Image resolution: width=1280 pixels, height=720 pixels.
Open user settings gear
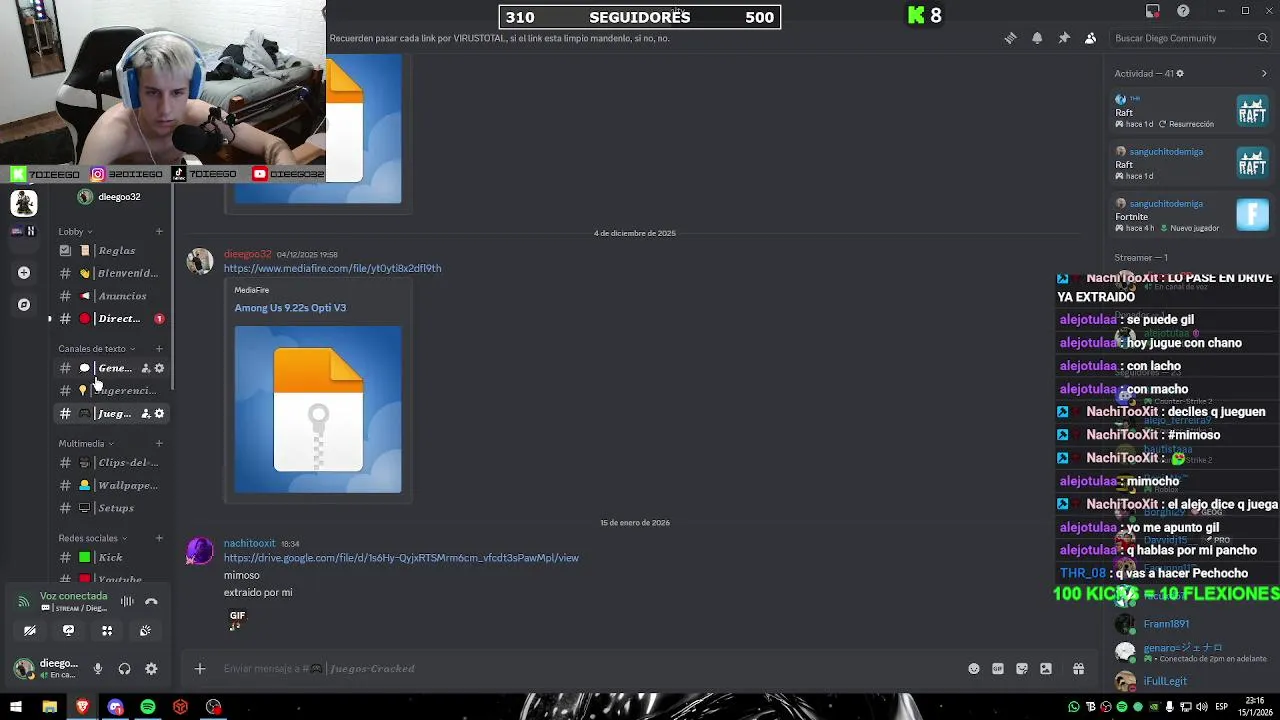tap(151, 669)
